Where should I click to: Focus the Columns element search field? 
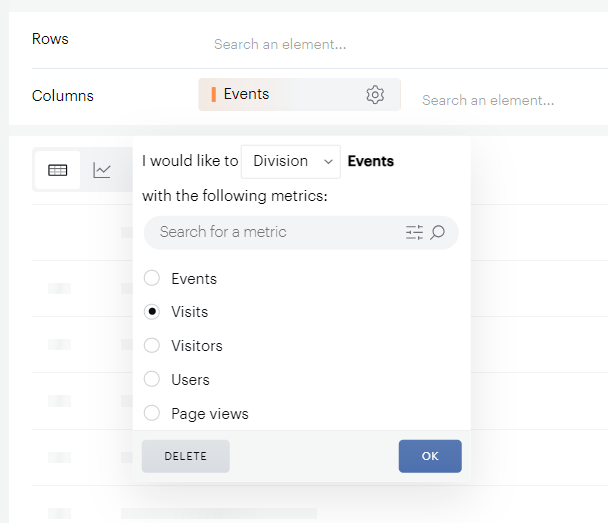[488, 100]
